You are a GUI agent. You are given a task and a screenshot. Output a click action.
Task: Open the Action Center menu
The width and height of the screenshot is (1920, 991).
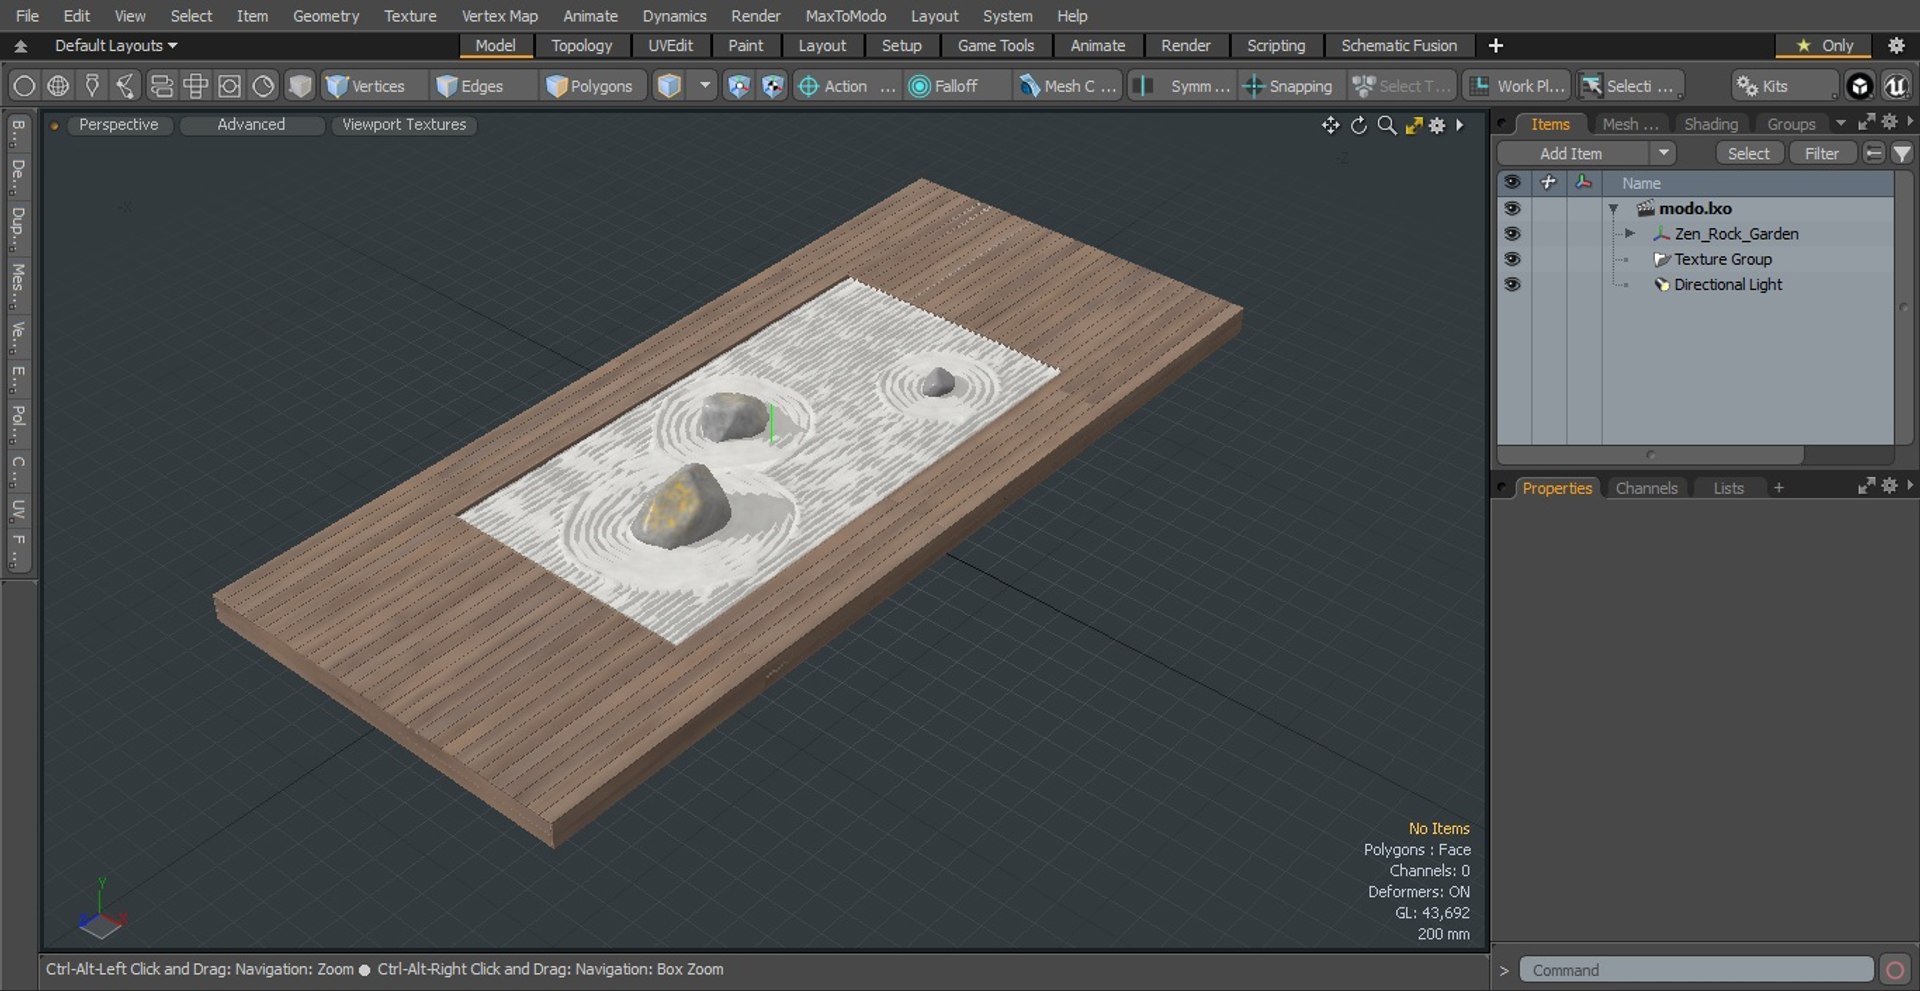point(846,86)
